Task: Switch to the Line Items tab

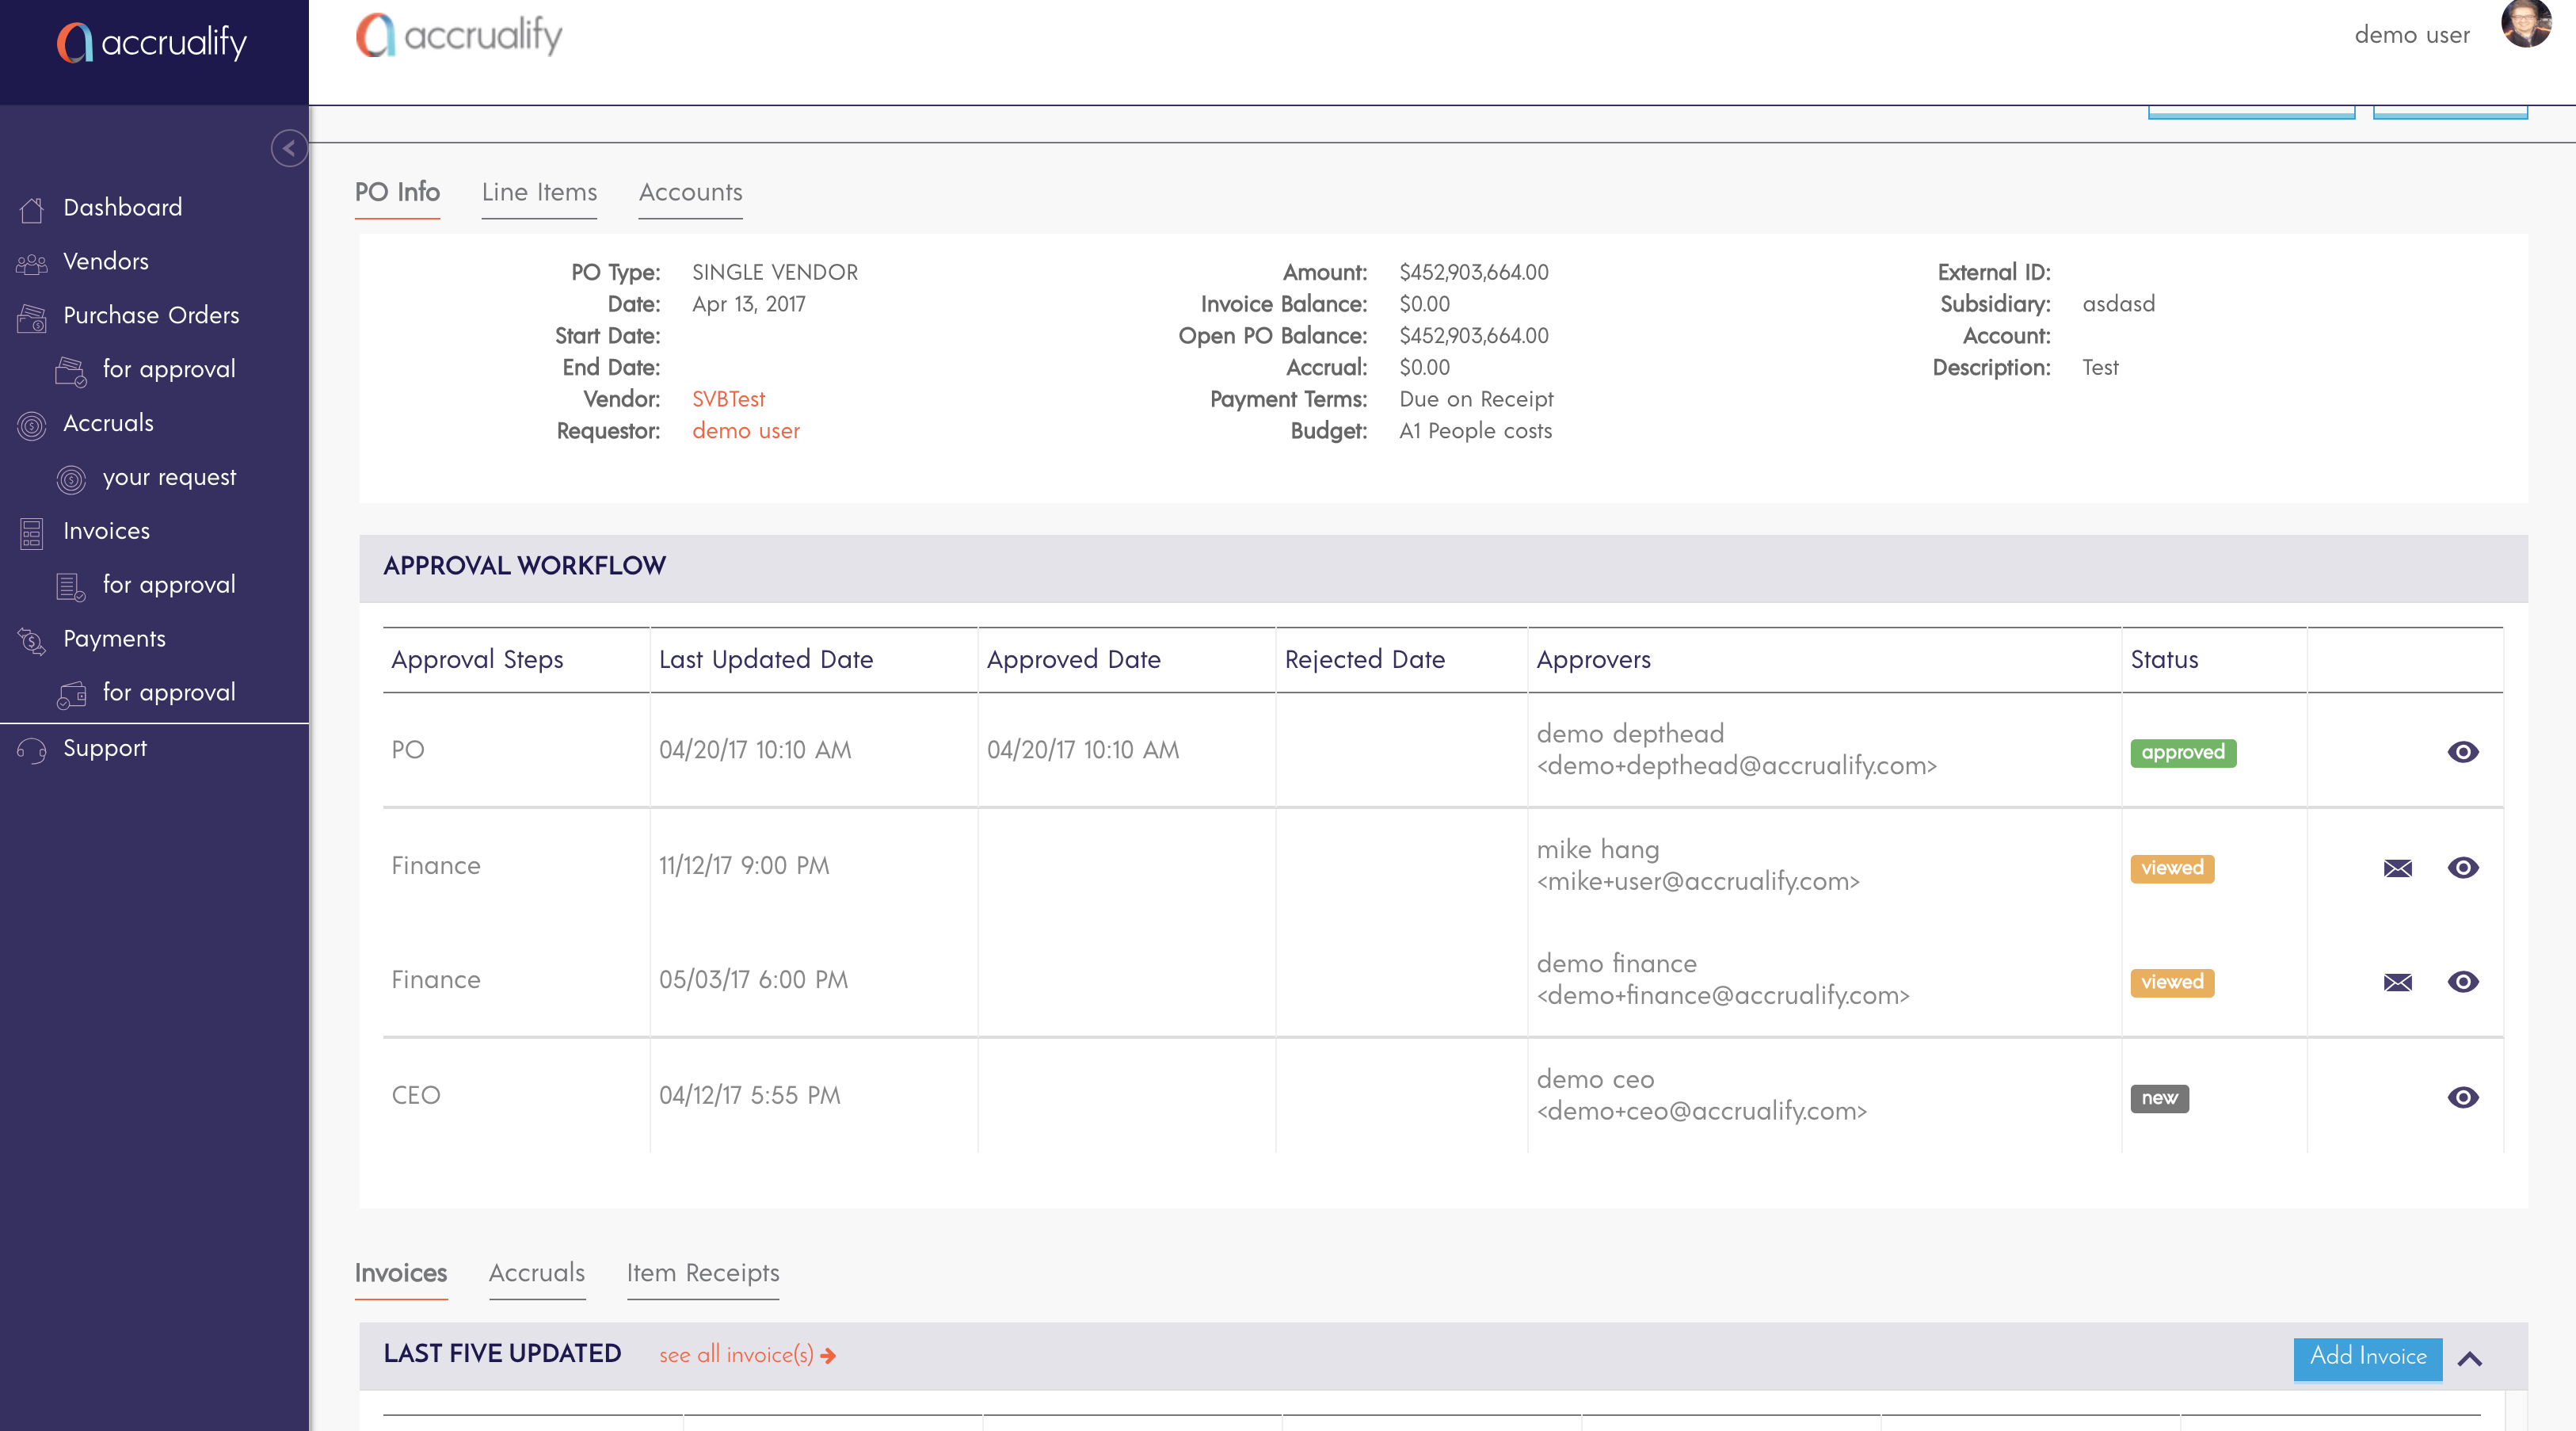Action: point(539,192)
